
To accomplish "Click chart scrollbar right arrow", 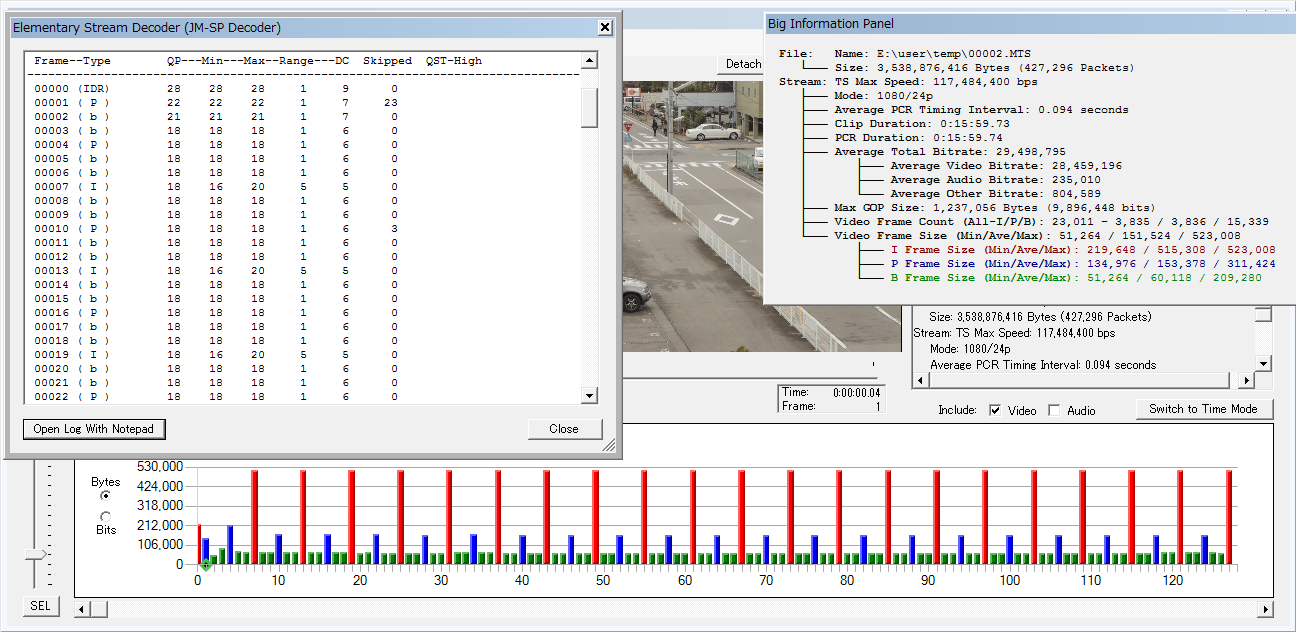I will (1265, 609).
